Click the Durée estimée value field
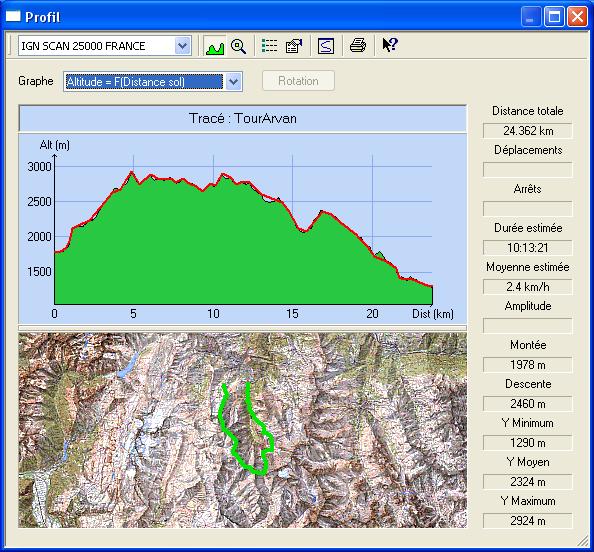 click(x=527, y=248)
